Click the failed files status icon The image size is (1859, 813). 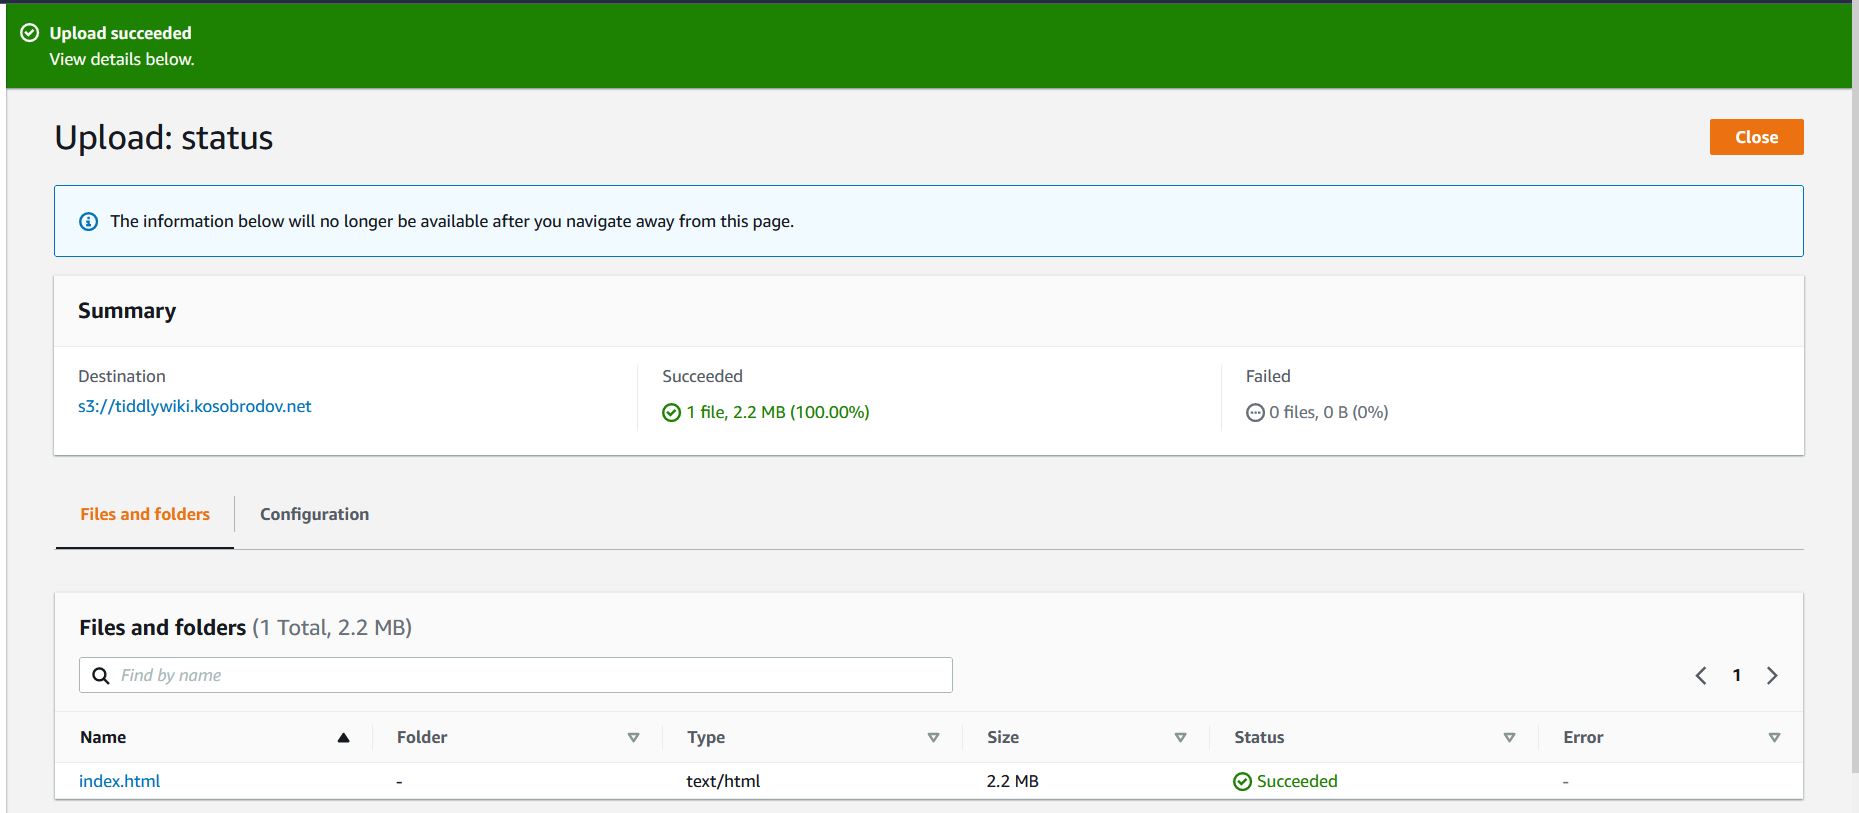coord(1255,413)
